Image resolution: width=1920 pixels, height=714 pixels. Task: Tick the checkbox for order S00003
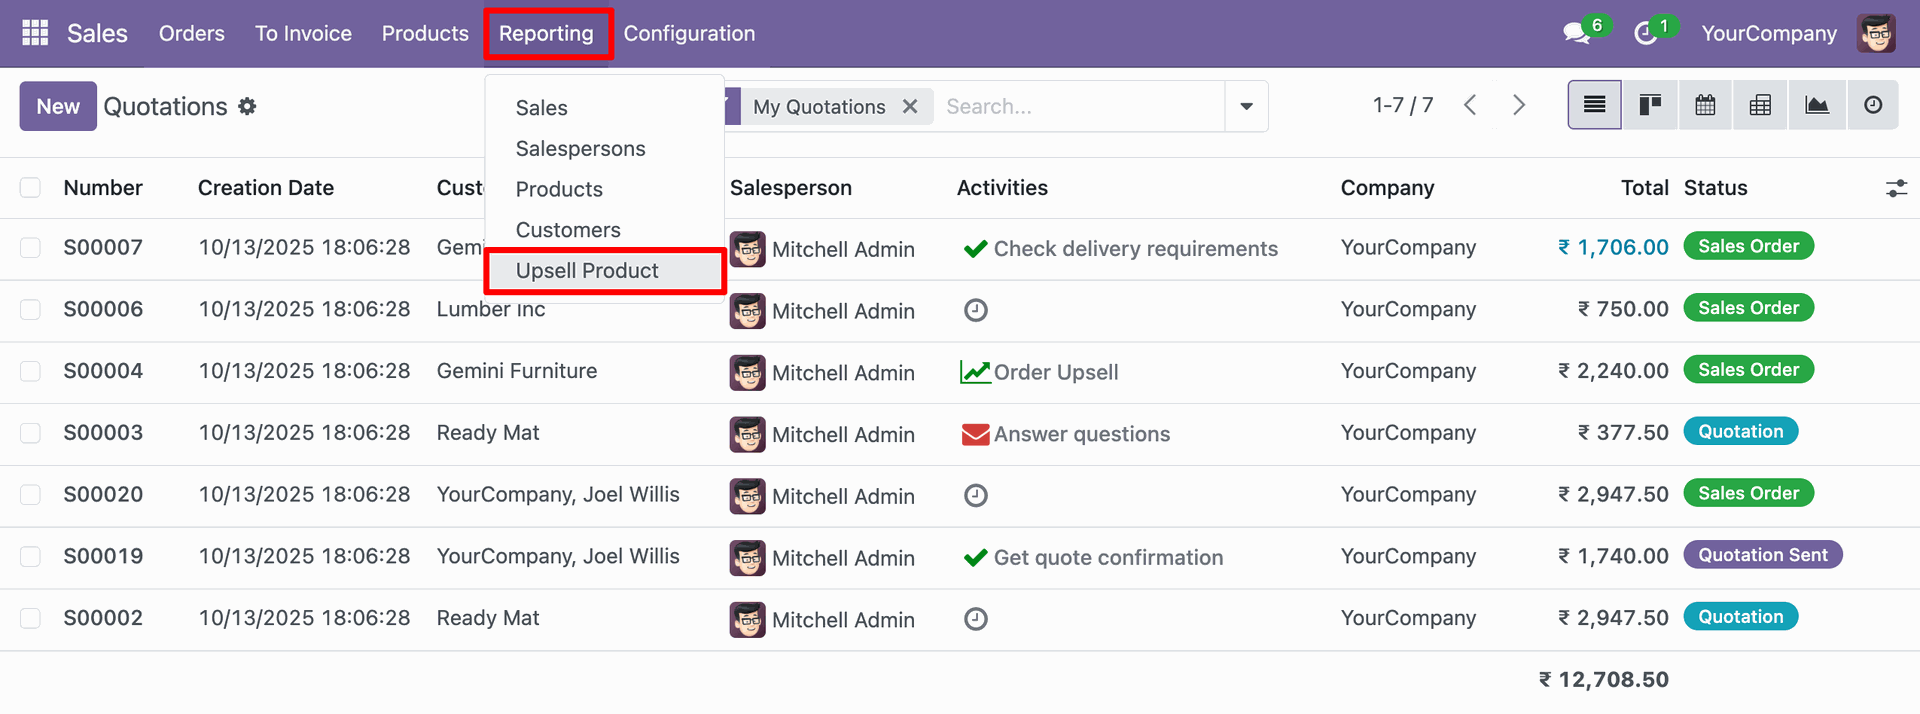[x=31, y=433]
